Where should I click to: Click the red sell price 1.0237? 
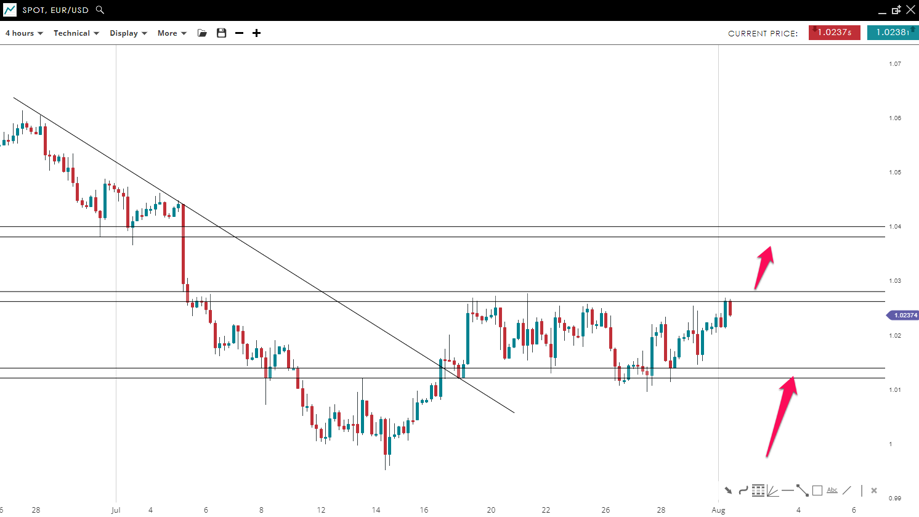tap(836, 33)
